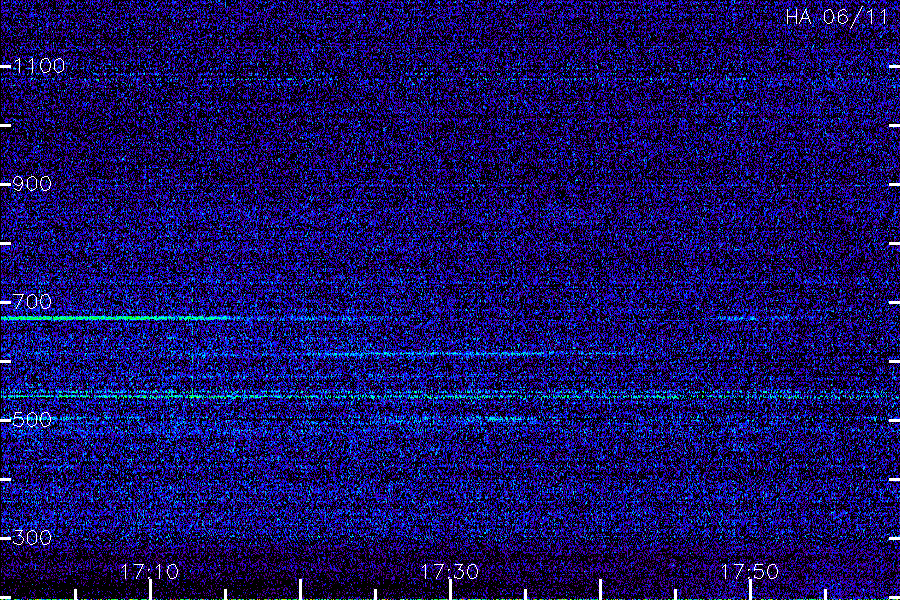Click the 17:10 time axis label

150,572
